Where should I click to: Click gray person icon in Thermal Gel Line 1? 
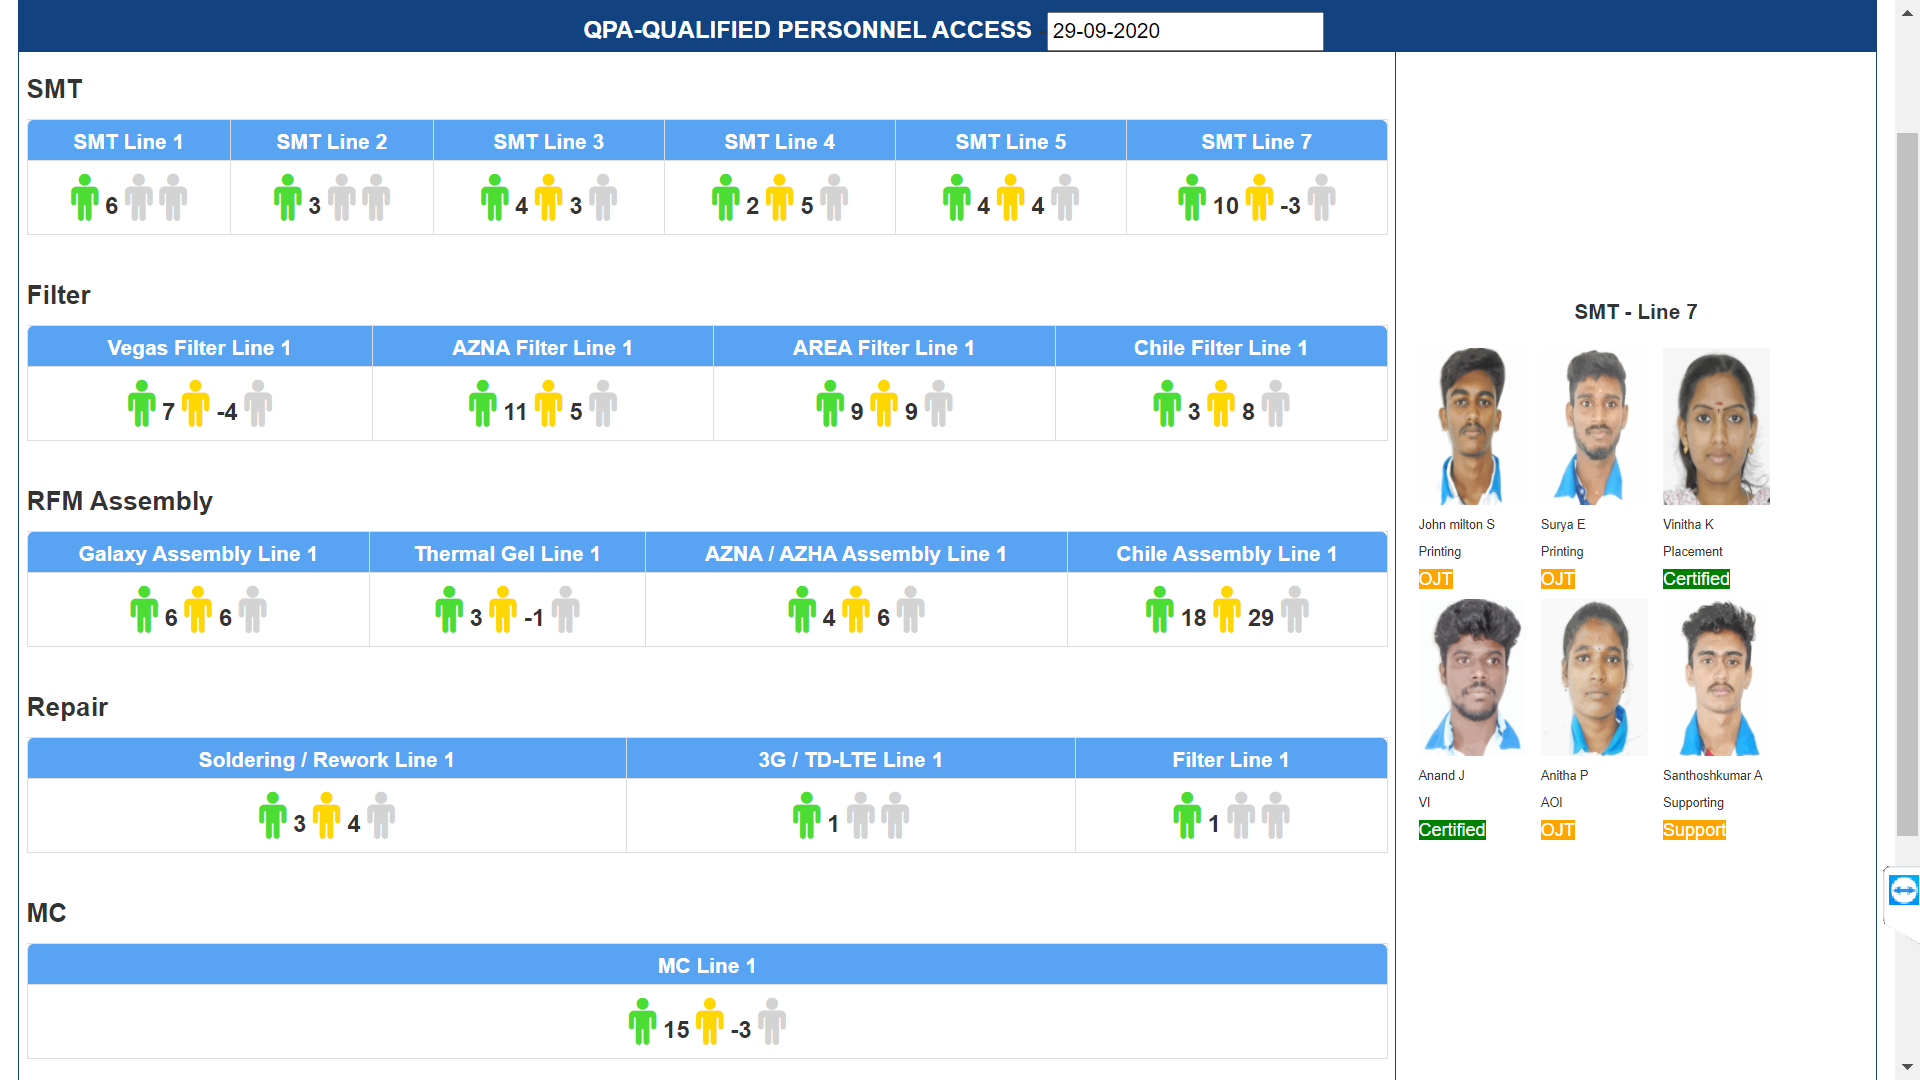tap(566, 610)
